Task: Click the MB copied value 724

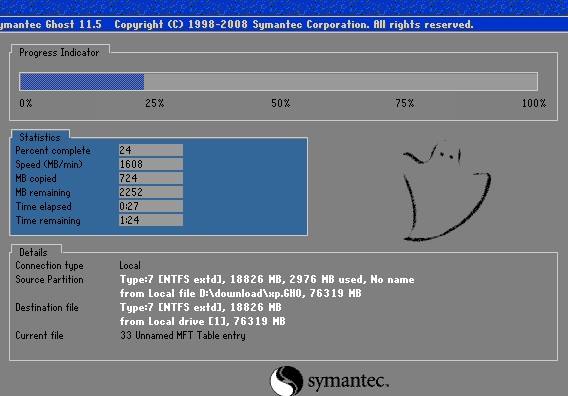Action: click(x=151, y=178)
